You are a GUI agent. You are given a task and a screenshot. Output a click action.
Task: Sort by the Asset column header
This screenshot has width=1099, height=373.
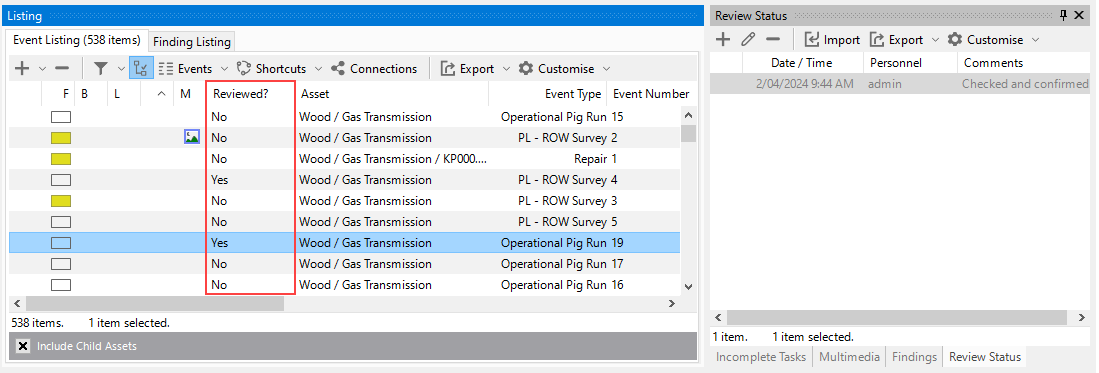click(392, 93)
